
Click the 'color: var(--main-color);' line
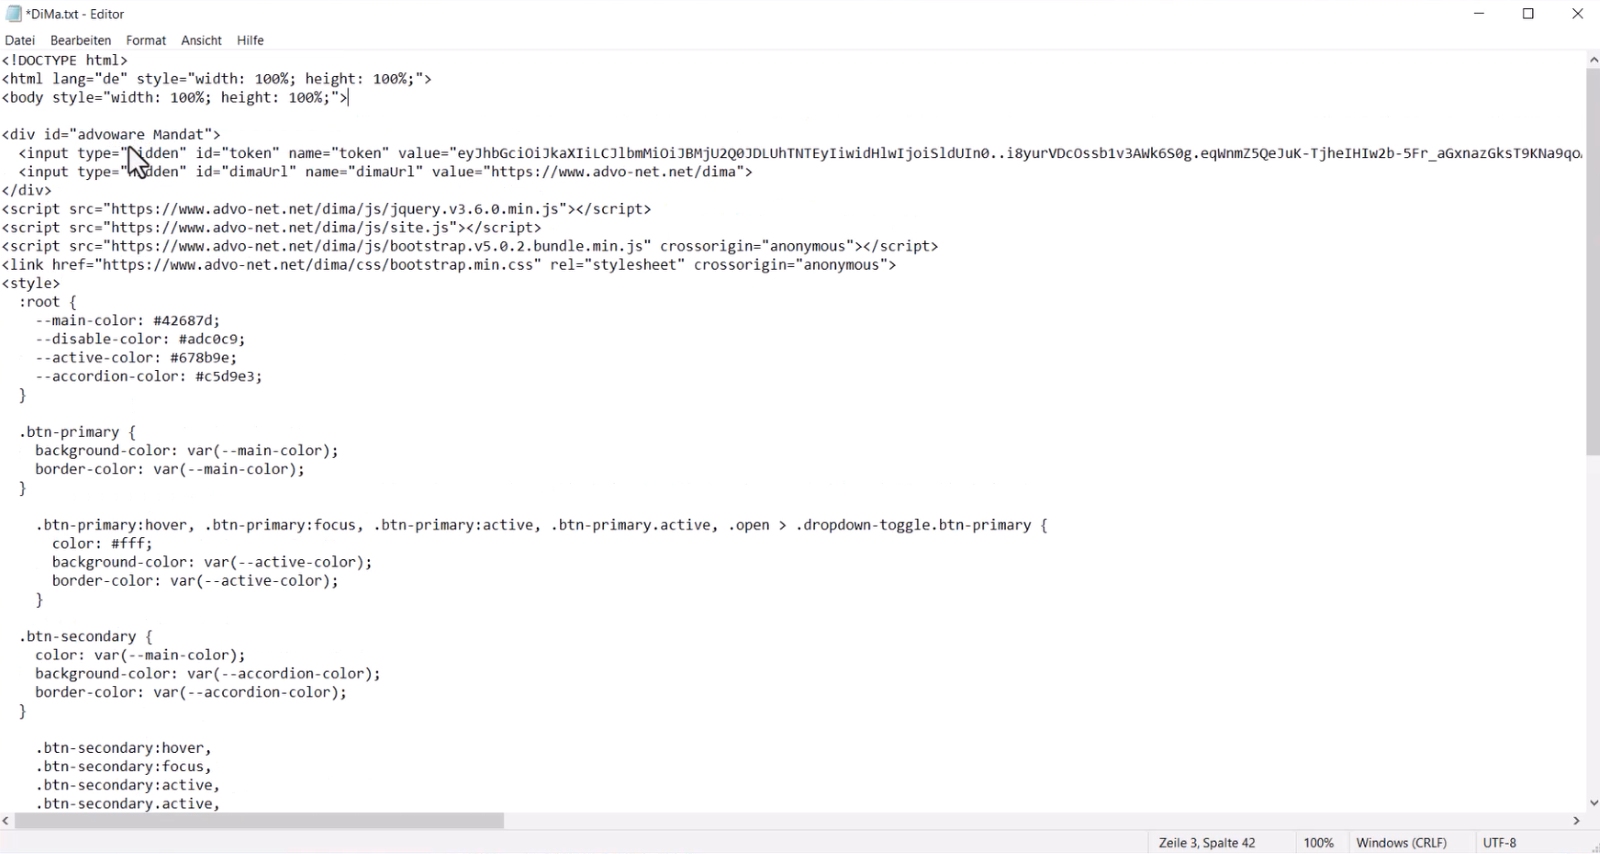[140, 655]
